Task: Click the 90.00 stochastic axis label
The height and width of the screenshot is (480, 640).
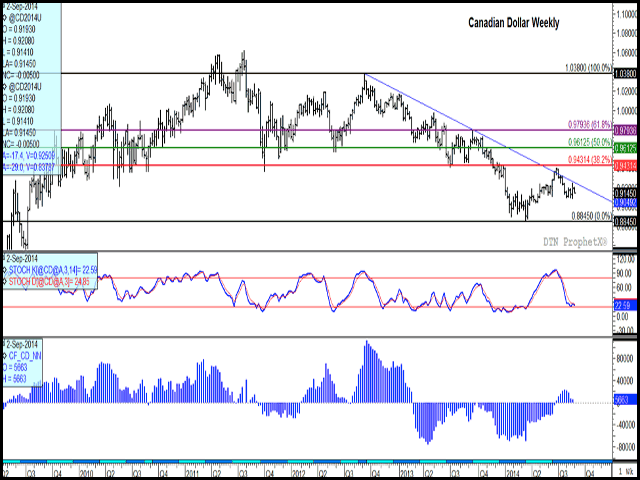Action: (626, 273)
